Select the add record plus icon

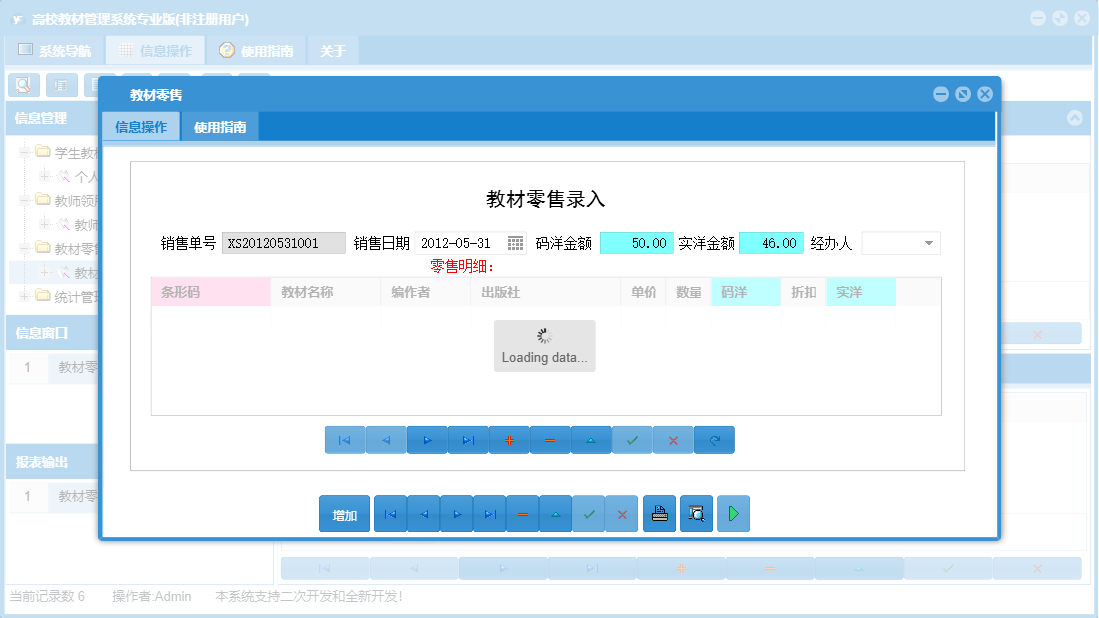[509, 439]
